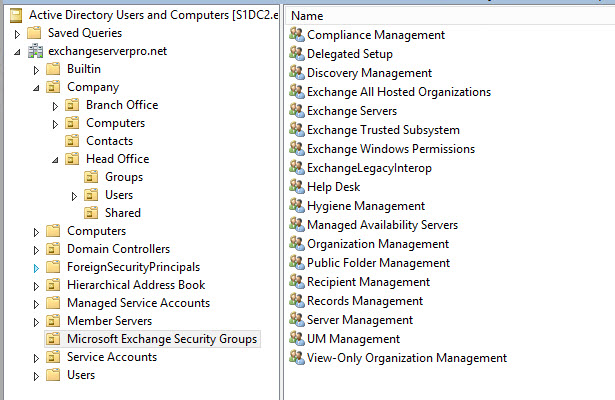Click the exchangeserverpro.net domain icon

[35, 51]
